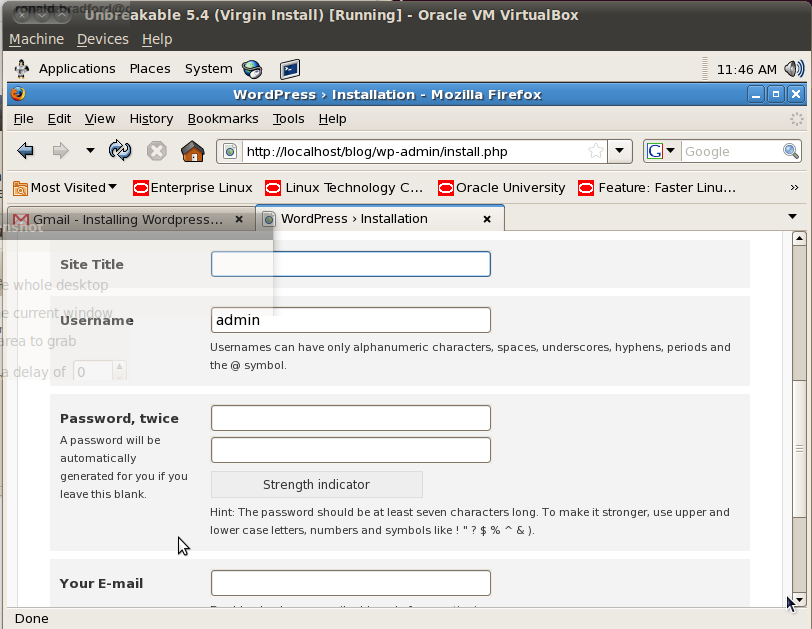The image size is (812, 629).
Task: Click the Google search engine icon
Action: point(655,151)
